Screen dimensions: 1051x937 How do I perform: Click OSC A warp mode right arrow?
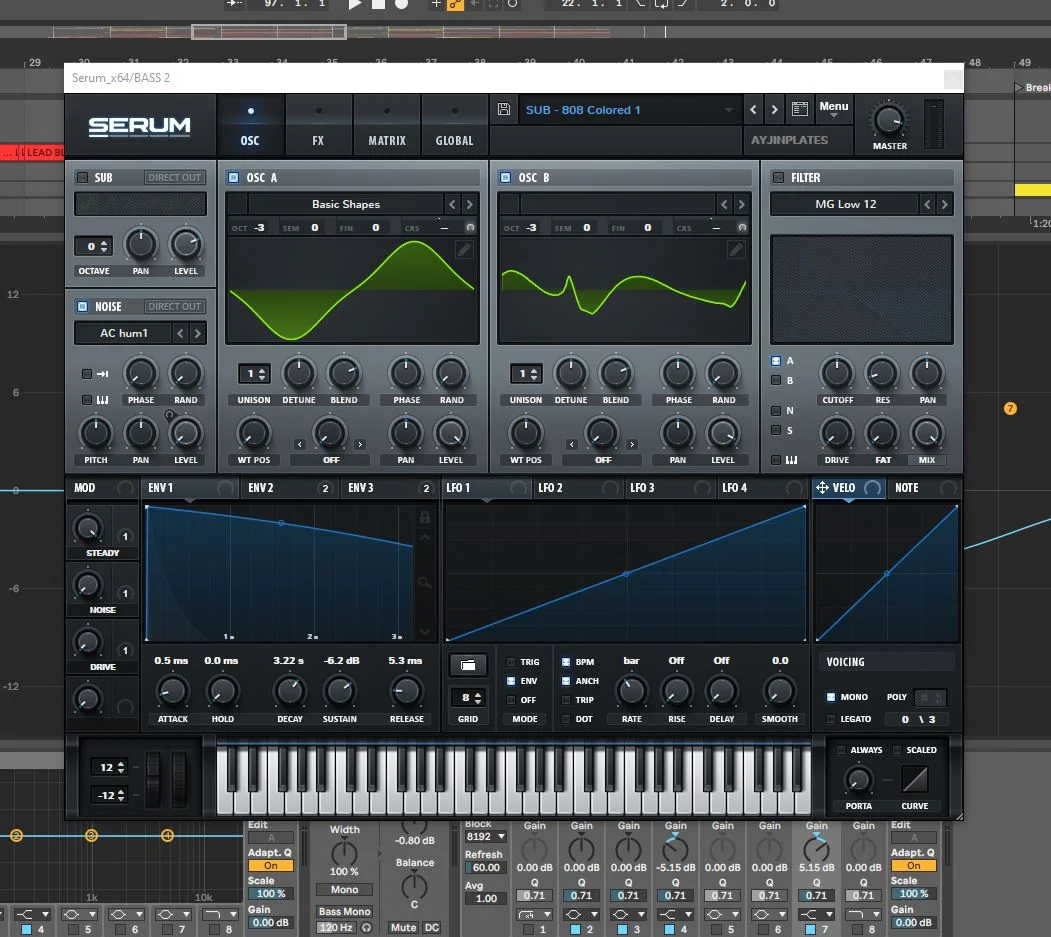point(360,444)
